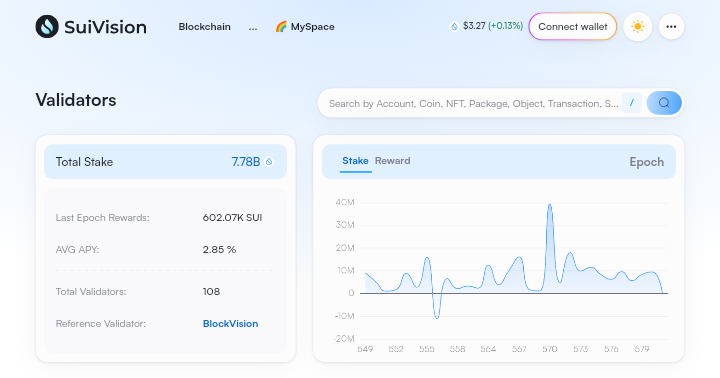Viewport: 720px width, 378px height.
Task: Click the Connect wallet button
Action: click(573, 27)
